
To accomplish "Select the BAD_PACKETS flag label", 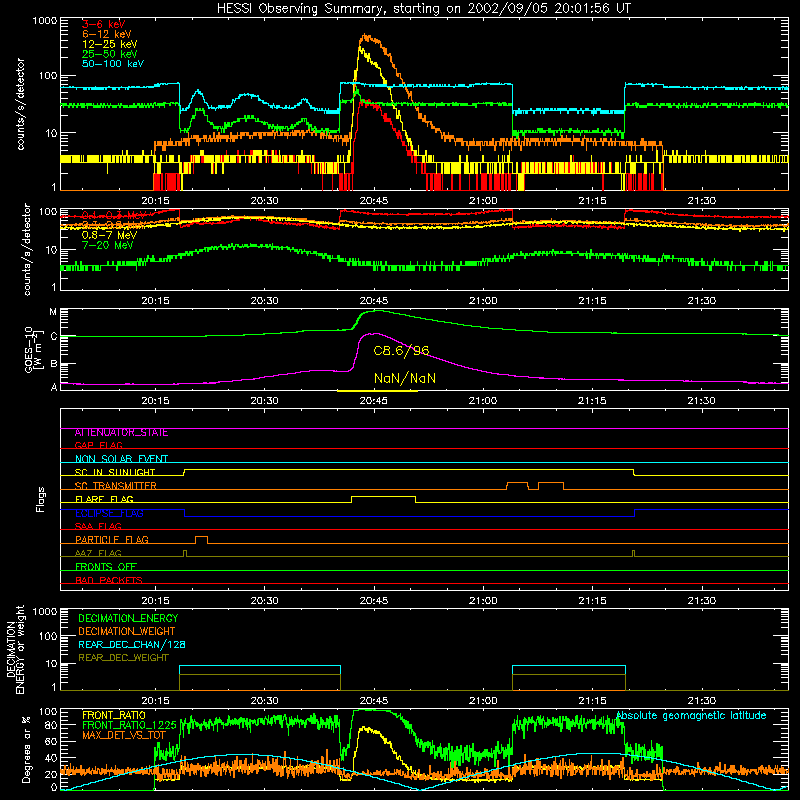I will pyautogui.click(x=109, y=580).
